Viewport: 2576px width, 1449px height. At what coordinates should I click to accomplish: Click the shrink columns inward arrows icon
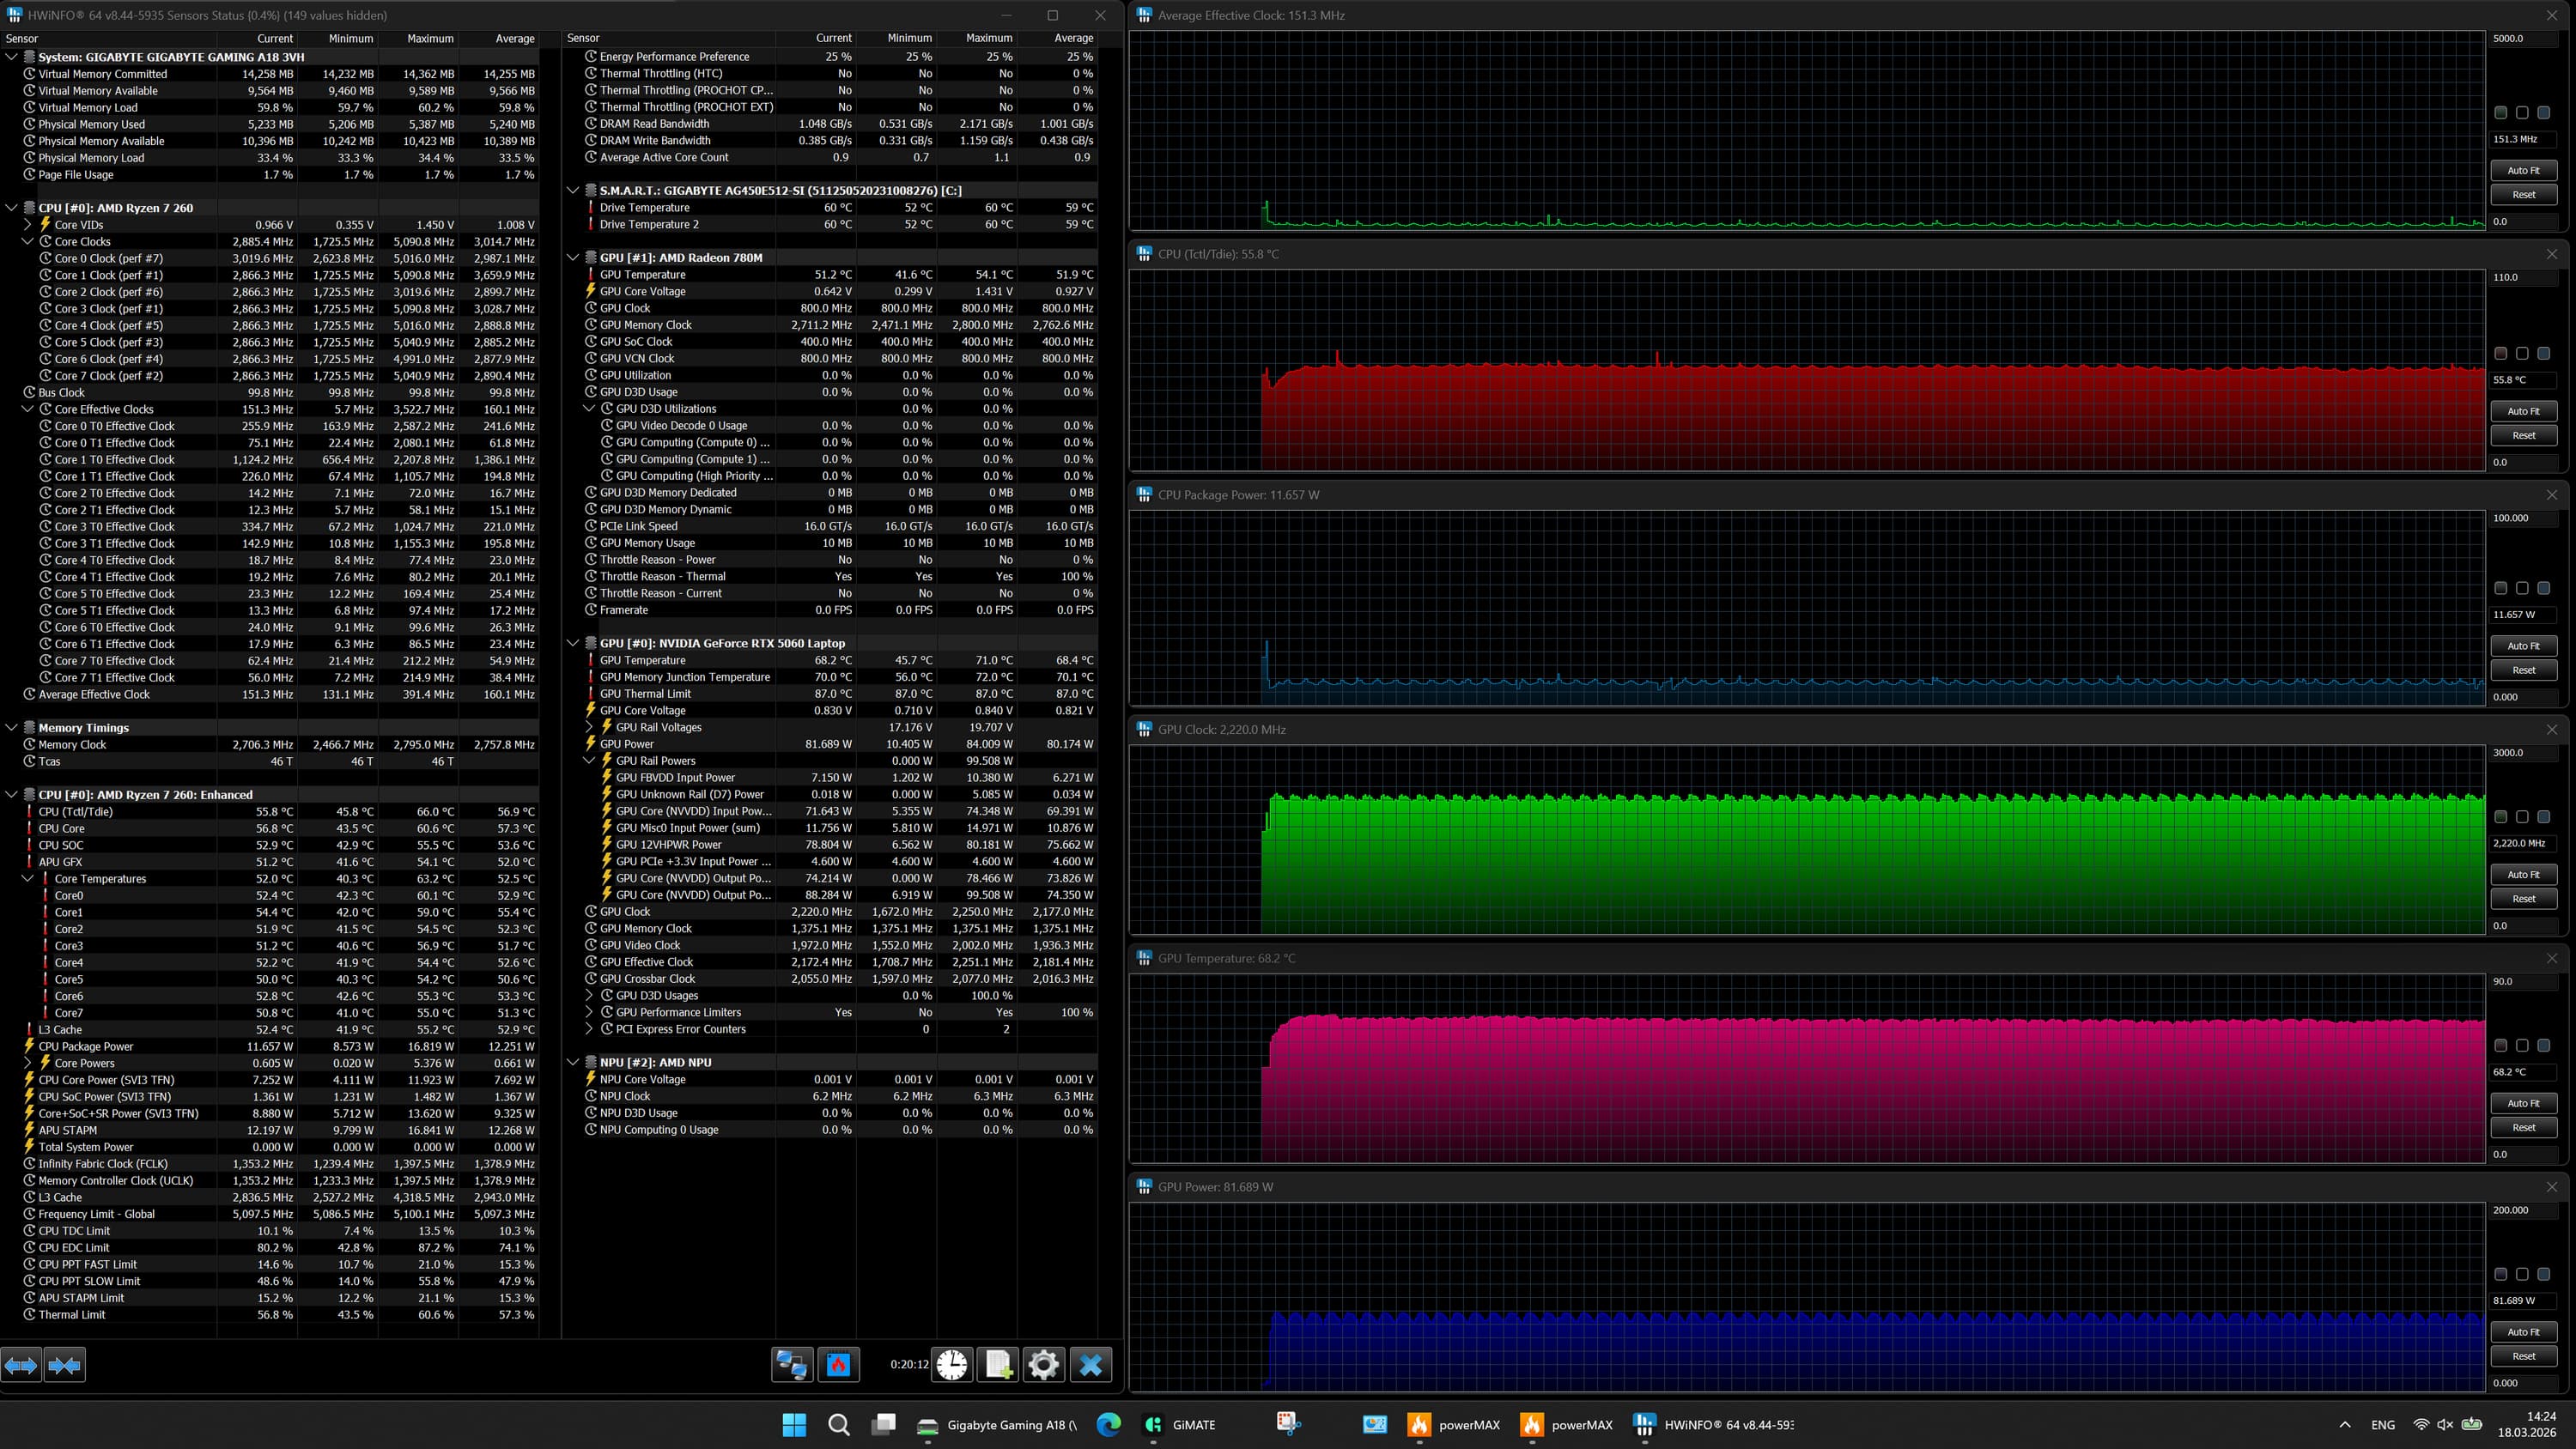(x=65, y=1364)
